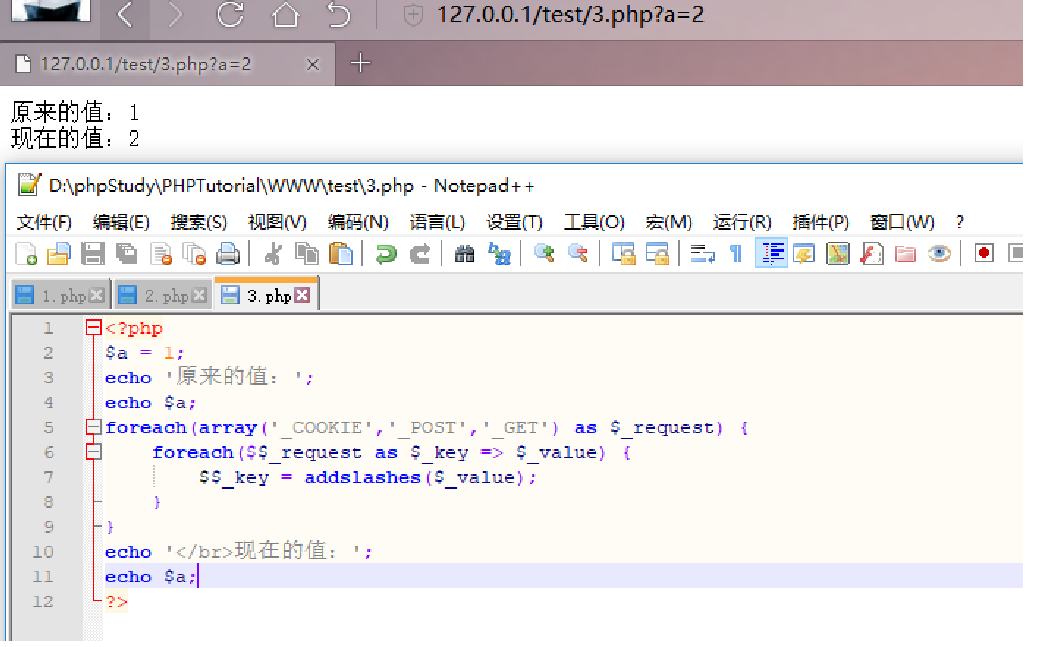Click the browser address bar URL

[570, 15]
